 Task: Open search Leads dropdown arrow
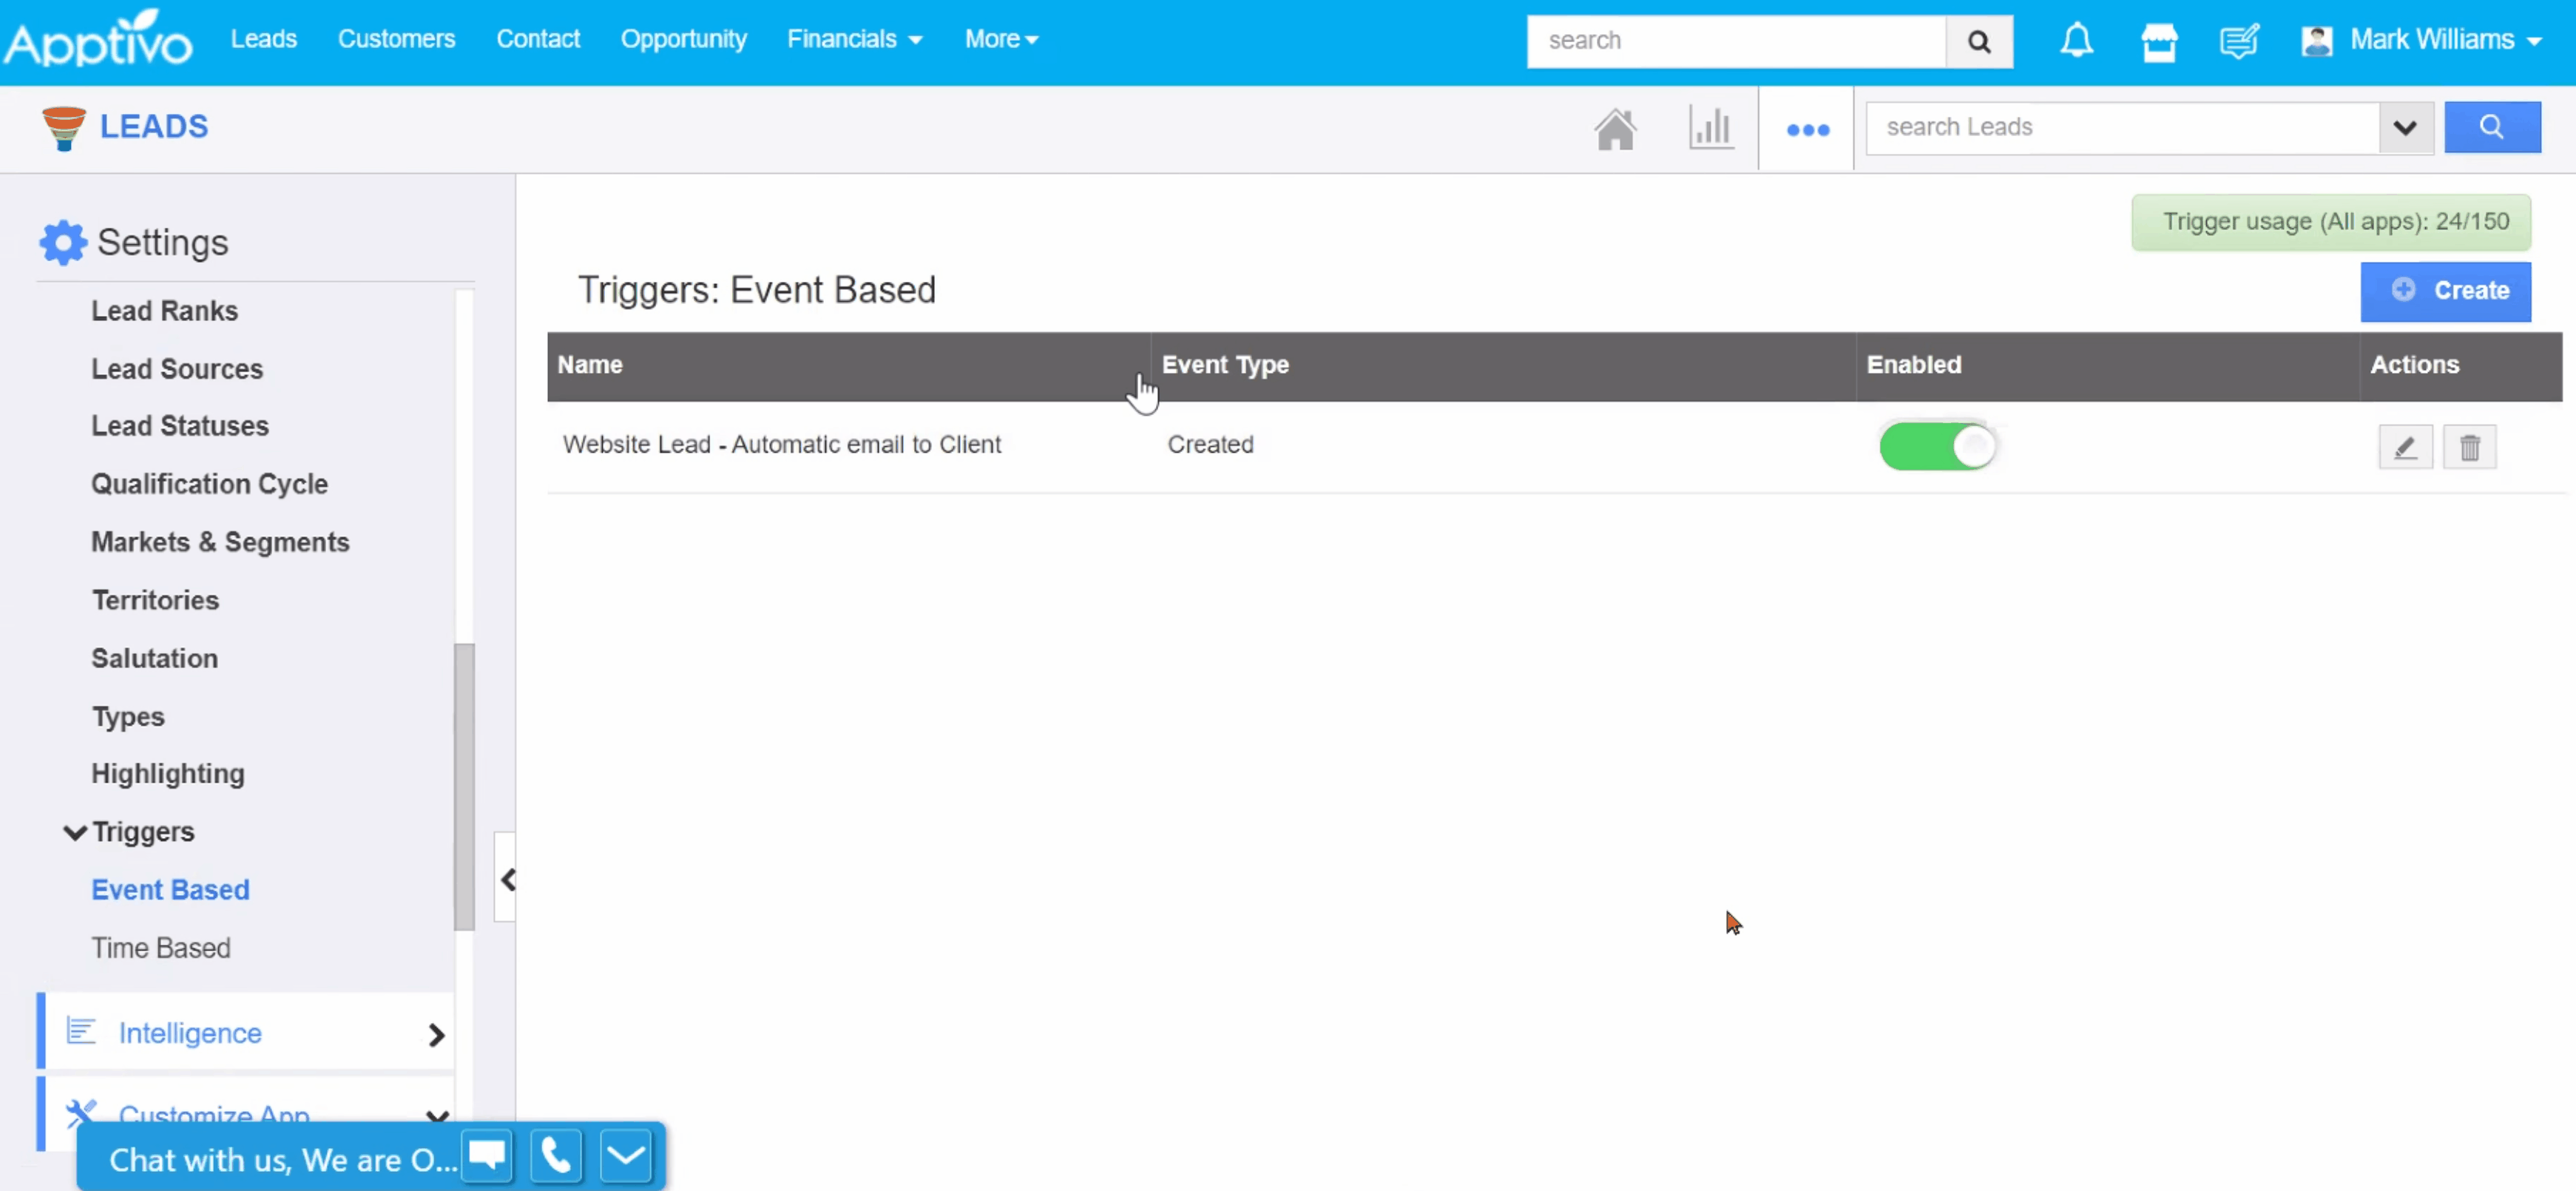(2405, 128)
